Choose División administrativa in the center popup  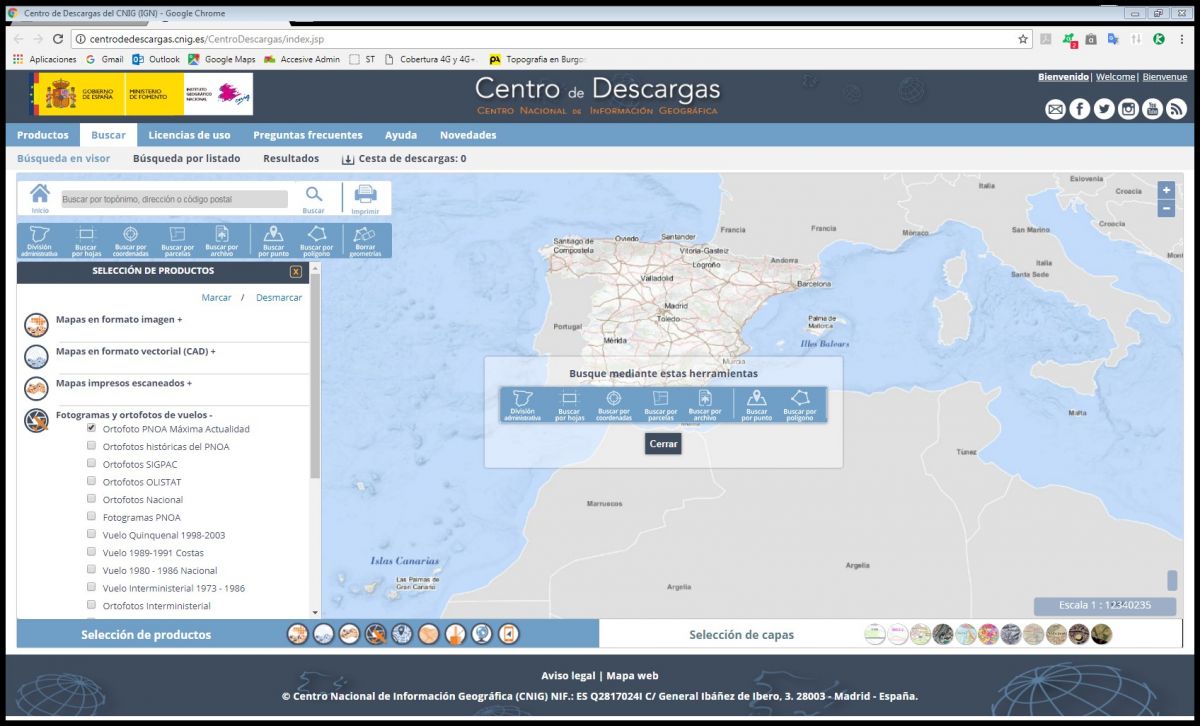click(x=523, y=405)
